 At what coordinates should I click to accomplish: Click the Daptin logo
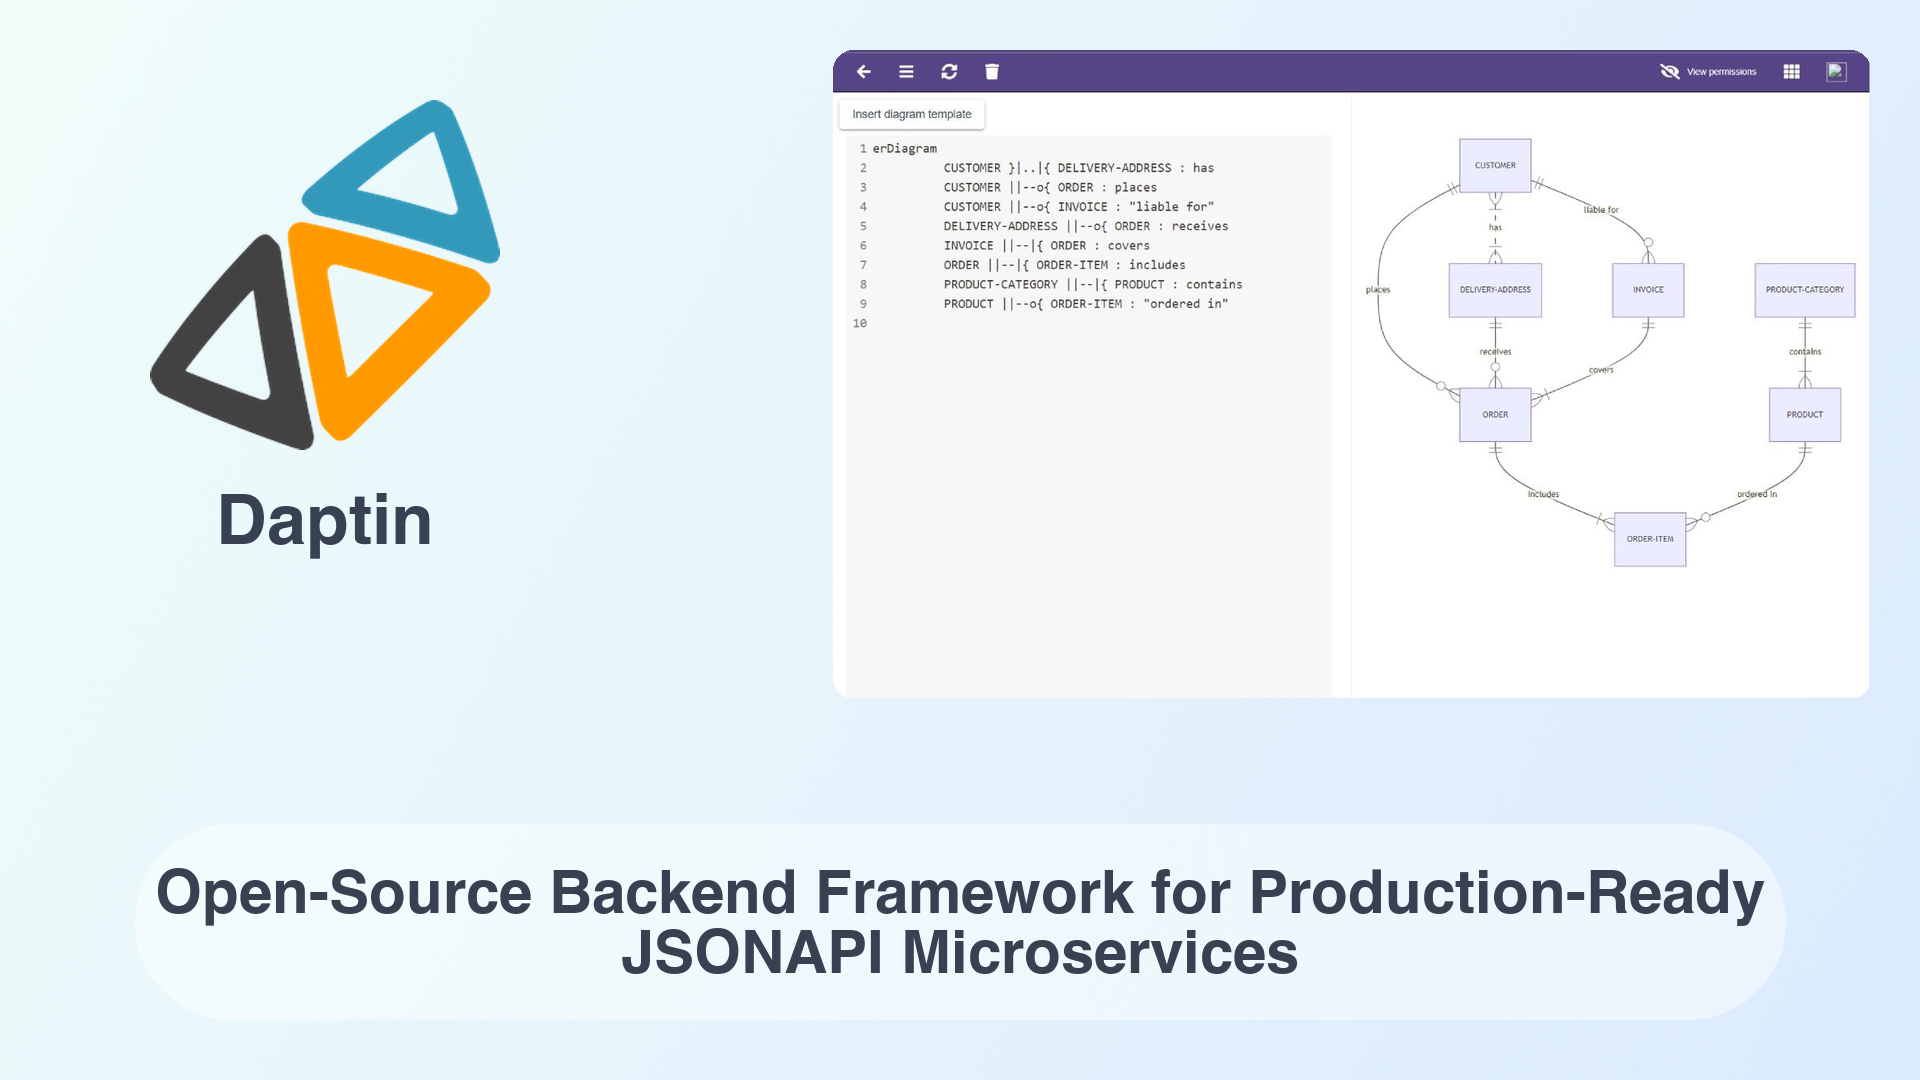click(325, 274)
